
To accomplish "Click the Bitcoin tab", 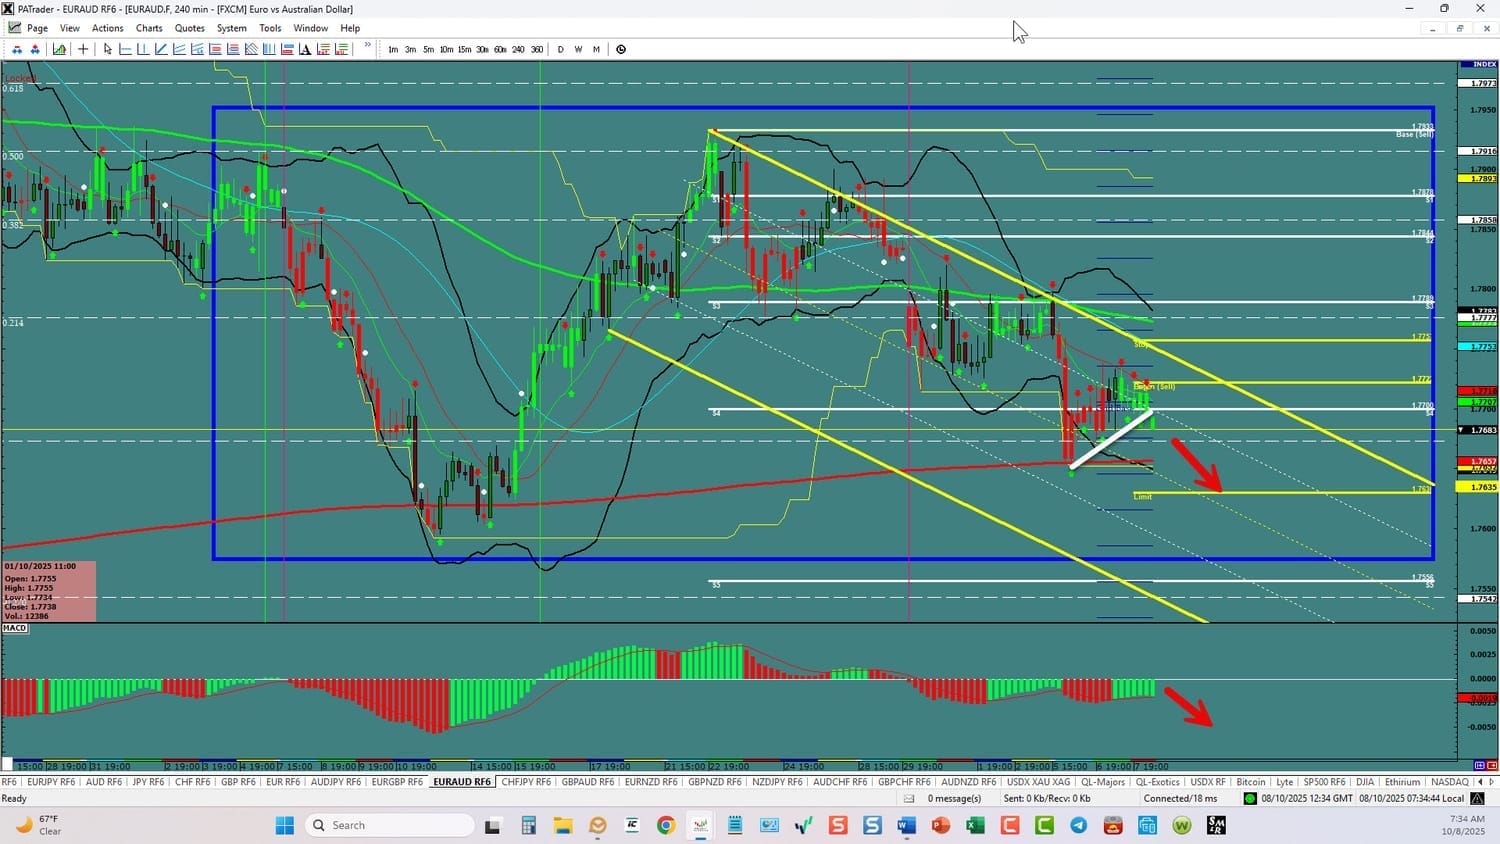I will (x=1250, y=782).
